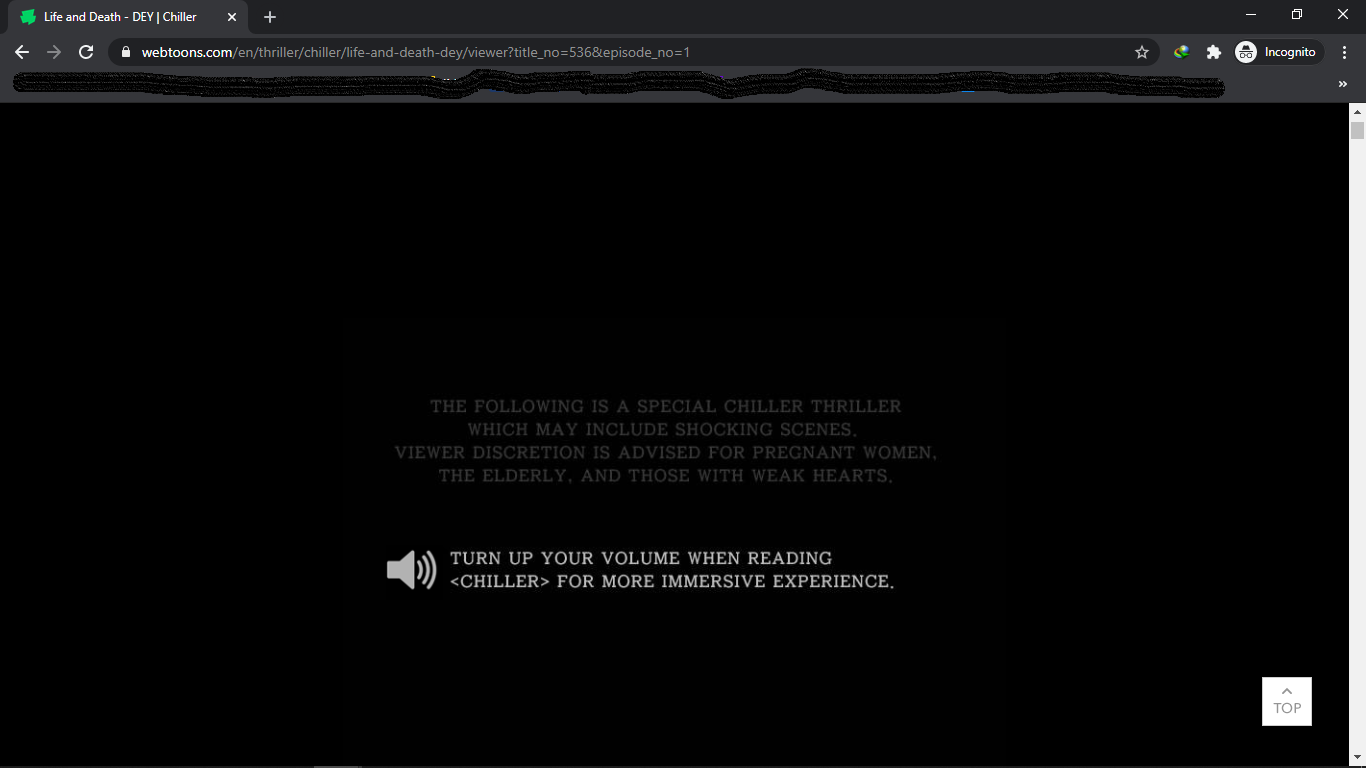The width and height of the screenshot is (1366, 768).
Task: Click the scrollbar down arrow
Action: point(1357,759)
